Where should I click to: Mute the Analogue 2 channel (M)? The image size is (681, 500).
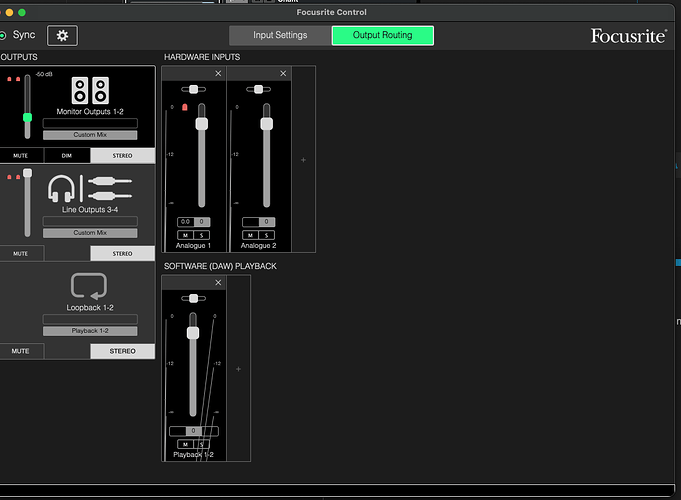[251, 235]
